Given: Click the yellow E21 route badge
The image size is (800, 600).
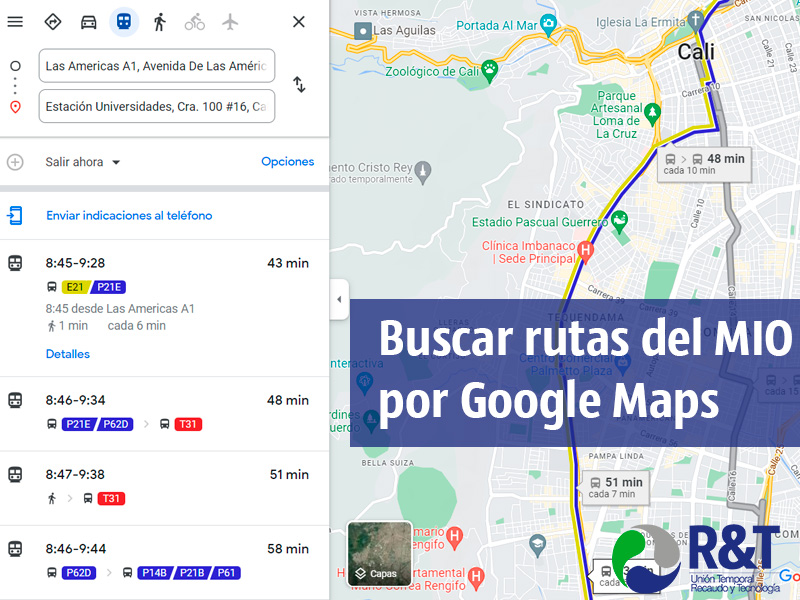Looking at the screenshot, I should 76,287.
